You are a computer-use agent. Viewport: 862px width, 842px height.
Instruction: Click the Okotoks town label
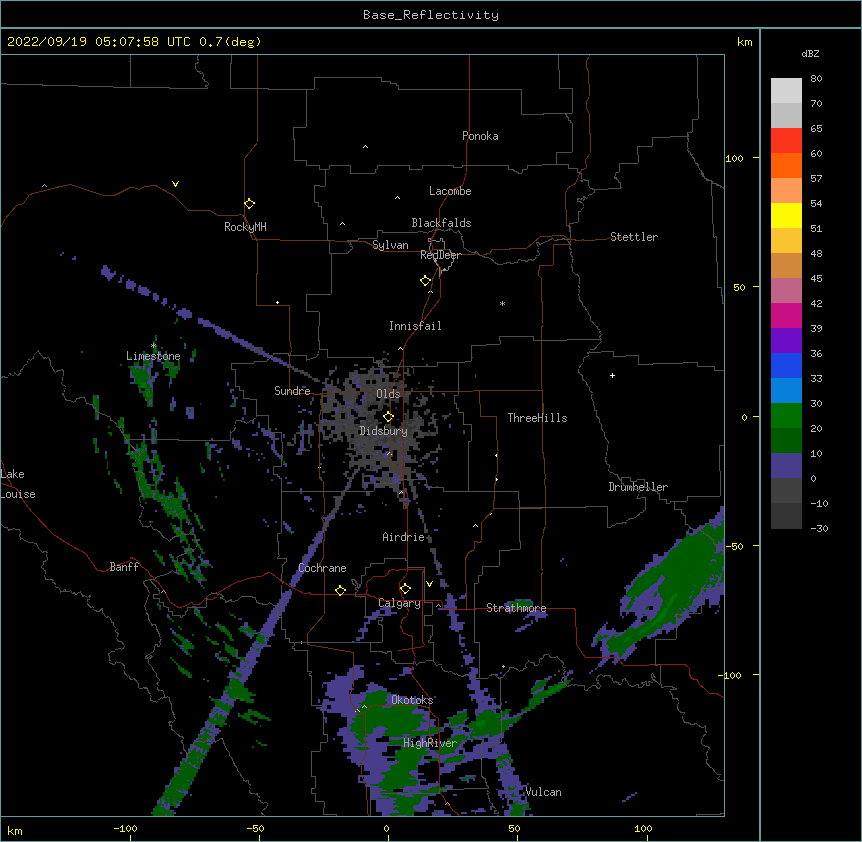click(412, 700)
